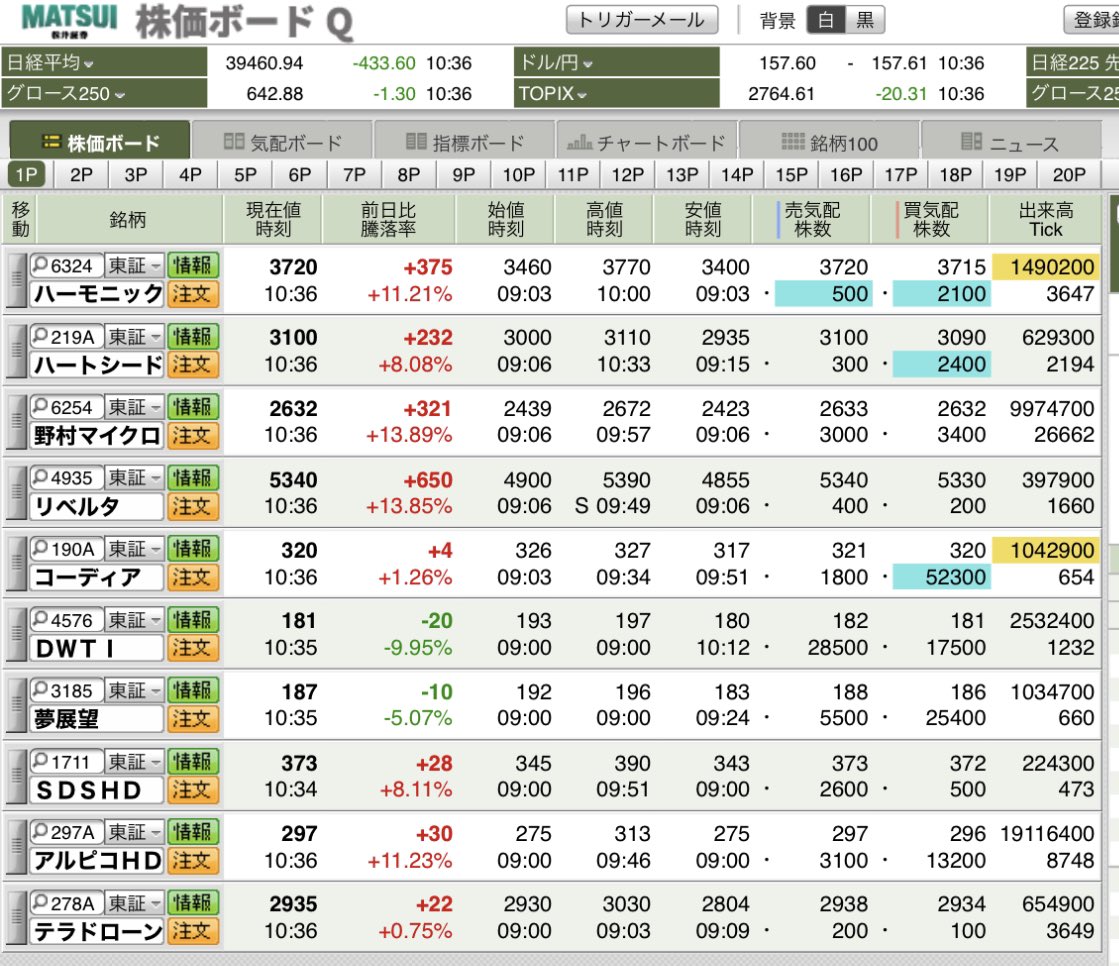The height and width of the screenshot is (966, 1119).
Task: Grab the move handle of ハートシード row
Action: pyautogui.click(x=16, y=350)
